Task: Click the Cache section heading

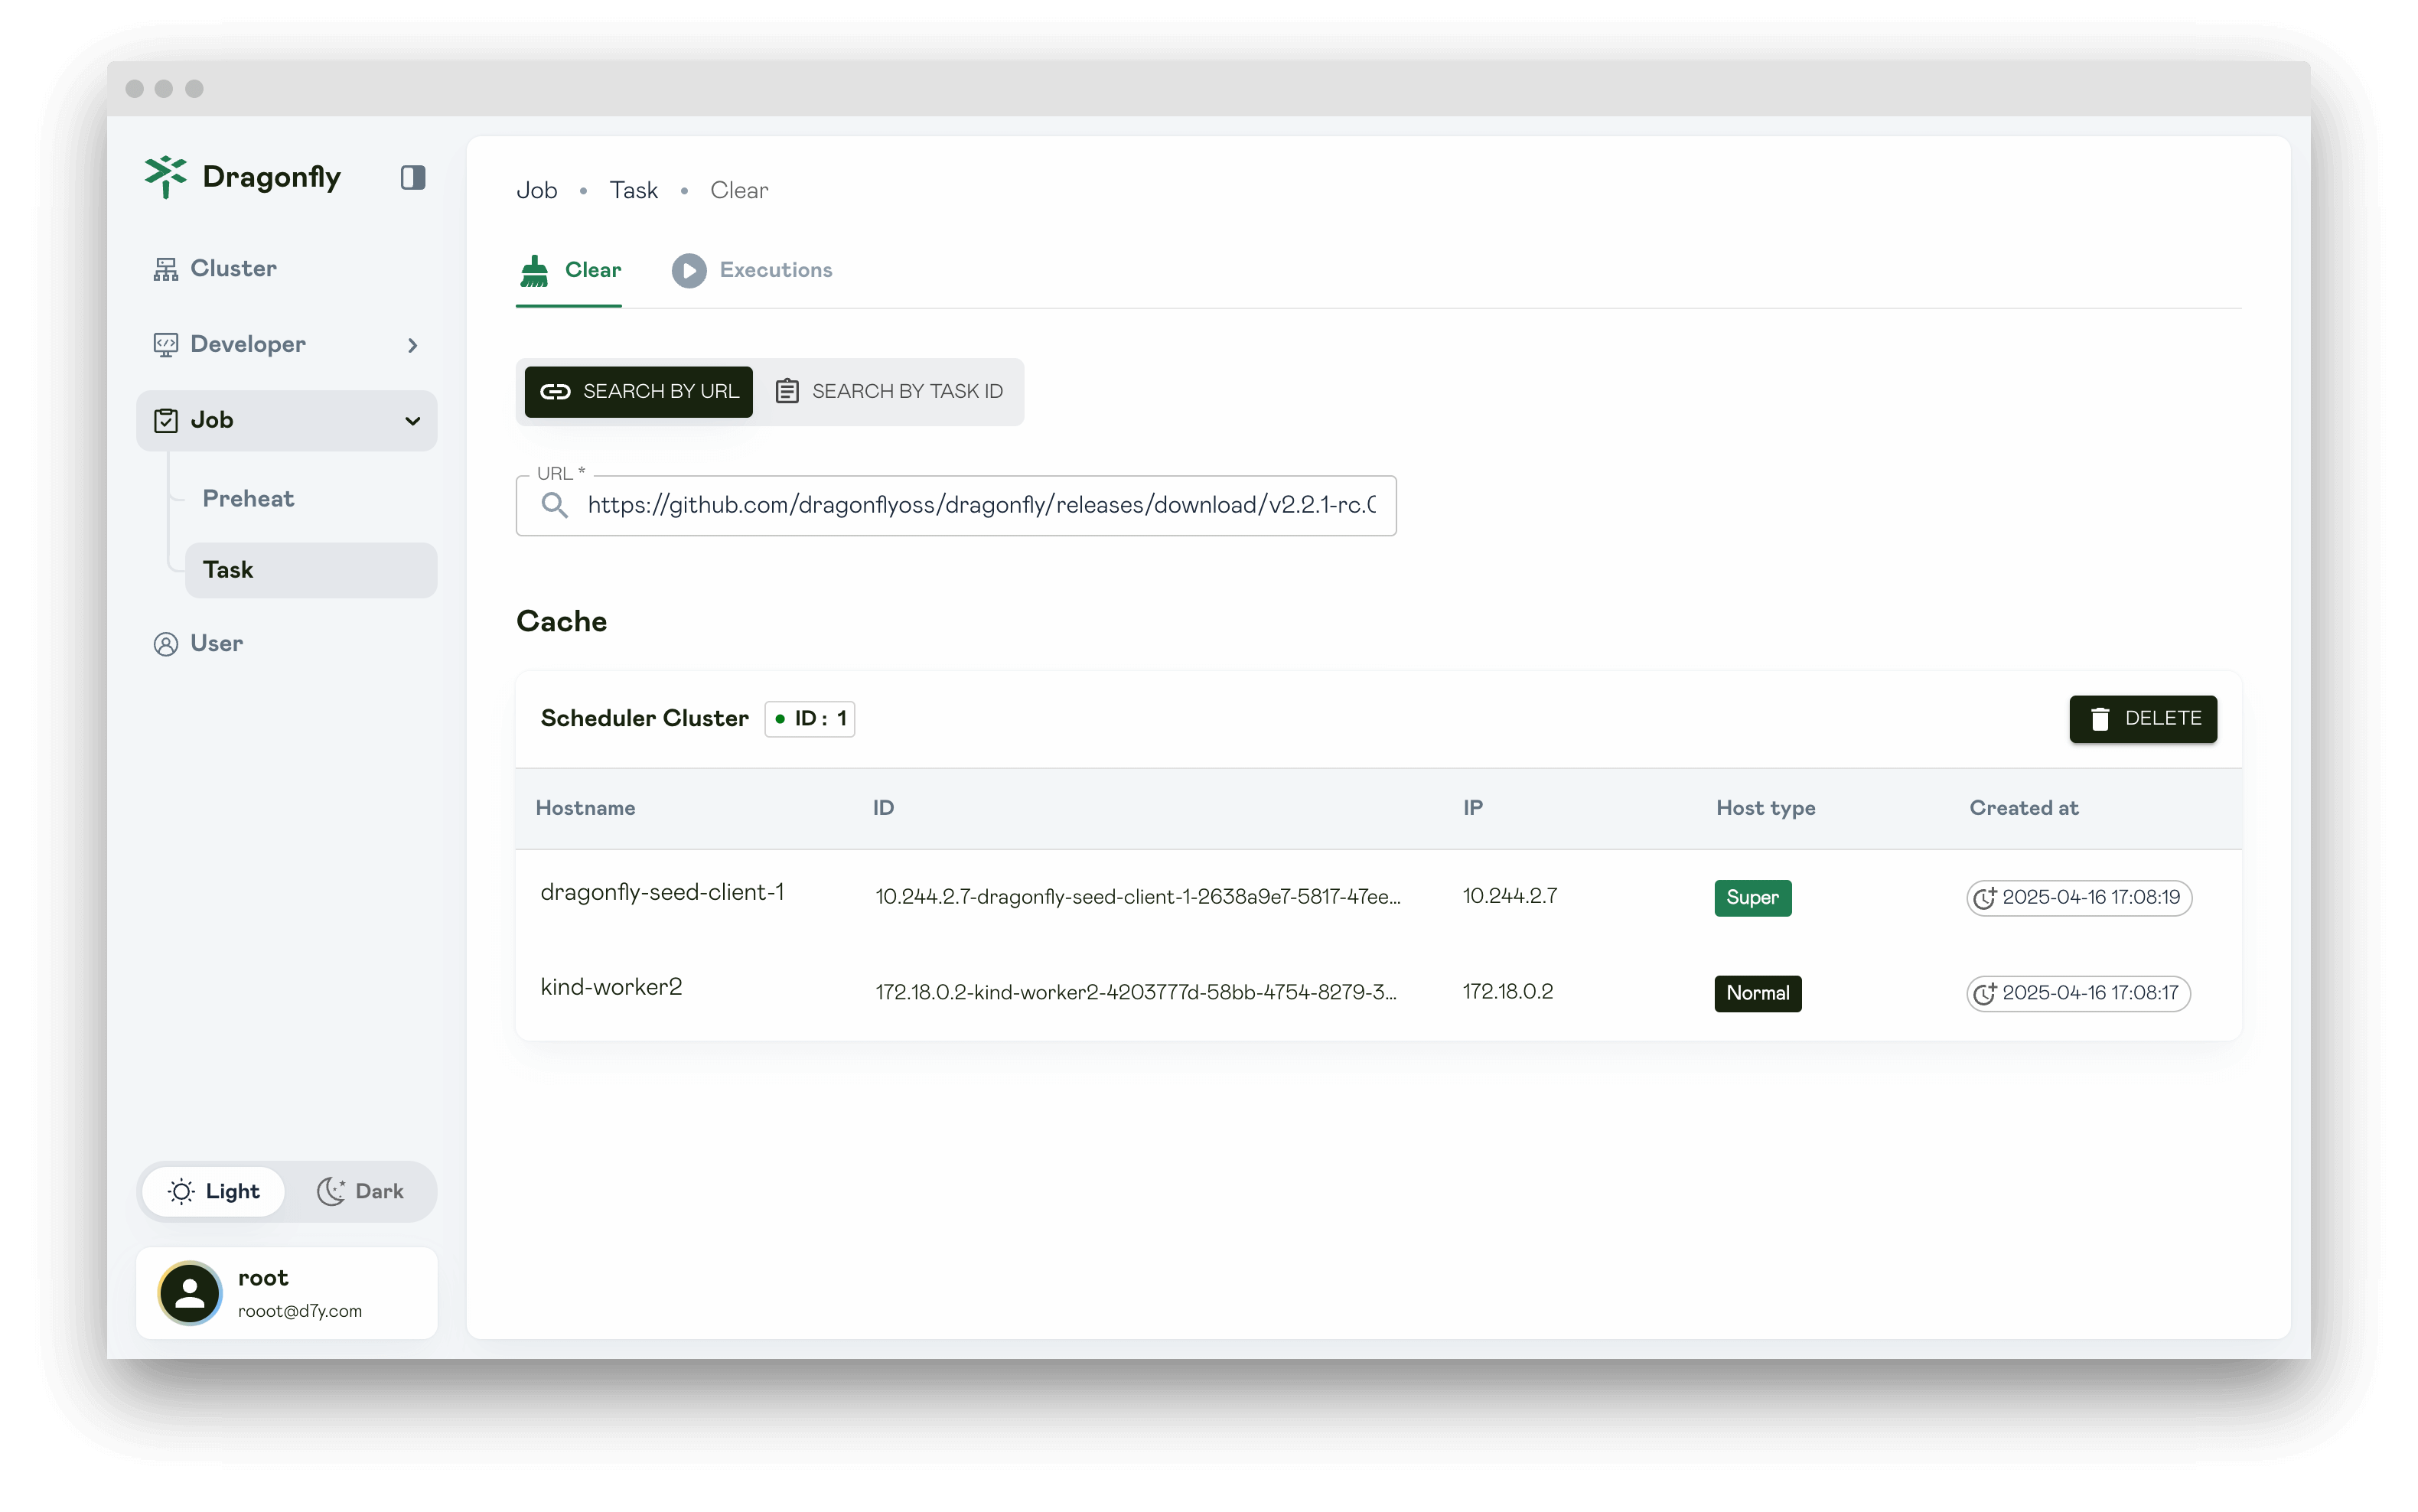Action: point(562,622)
